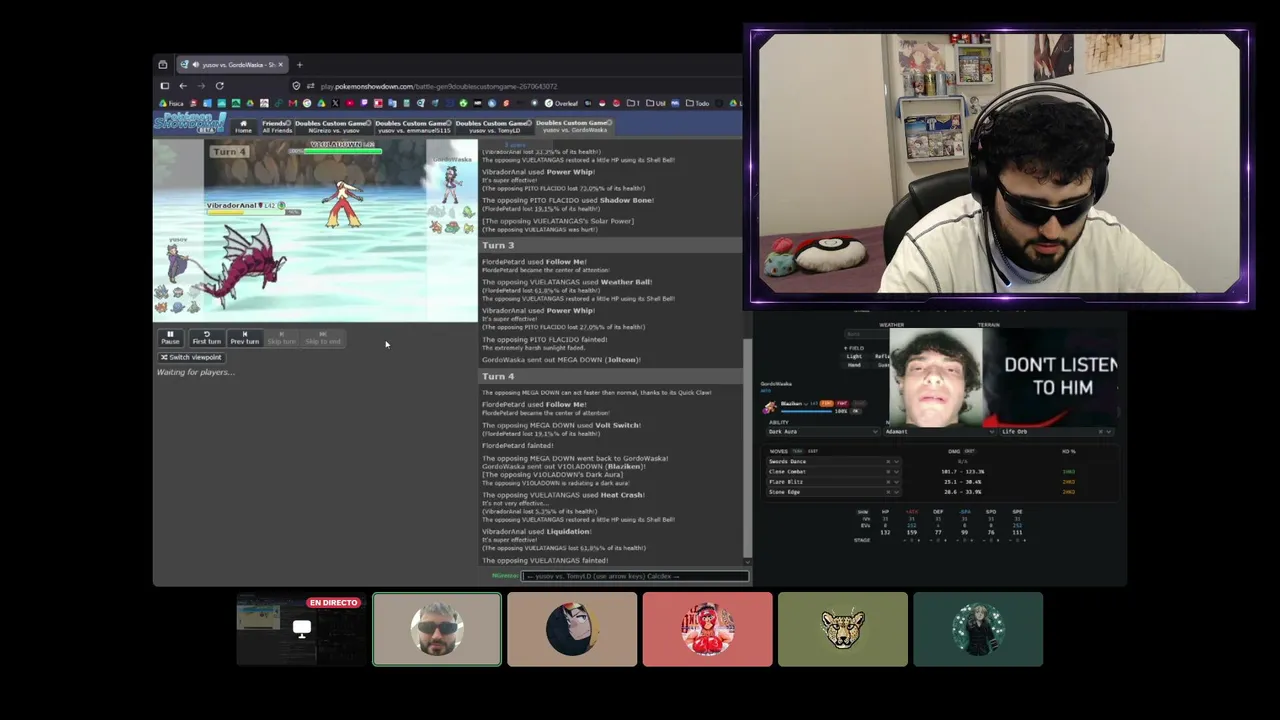
Task: Open the Gmail bookmark icon
Action: 293,103
